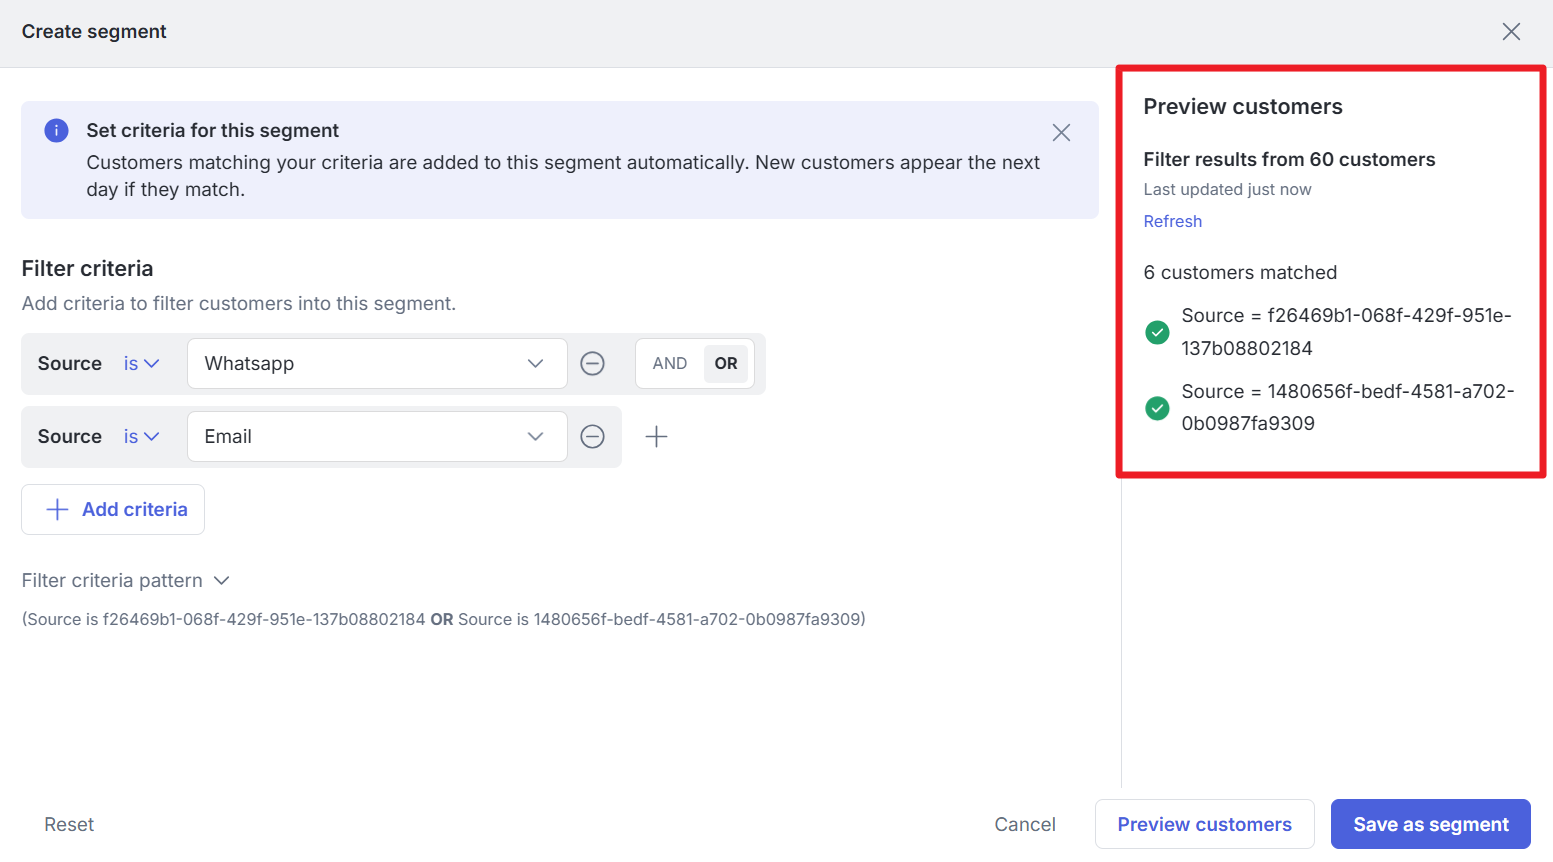Screen dimensions: 1553x862
Task: Click 'Source = f26469b1-068f-429f-951e-137b08802184' text
Action: click(1346, 332)
